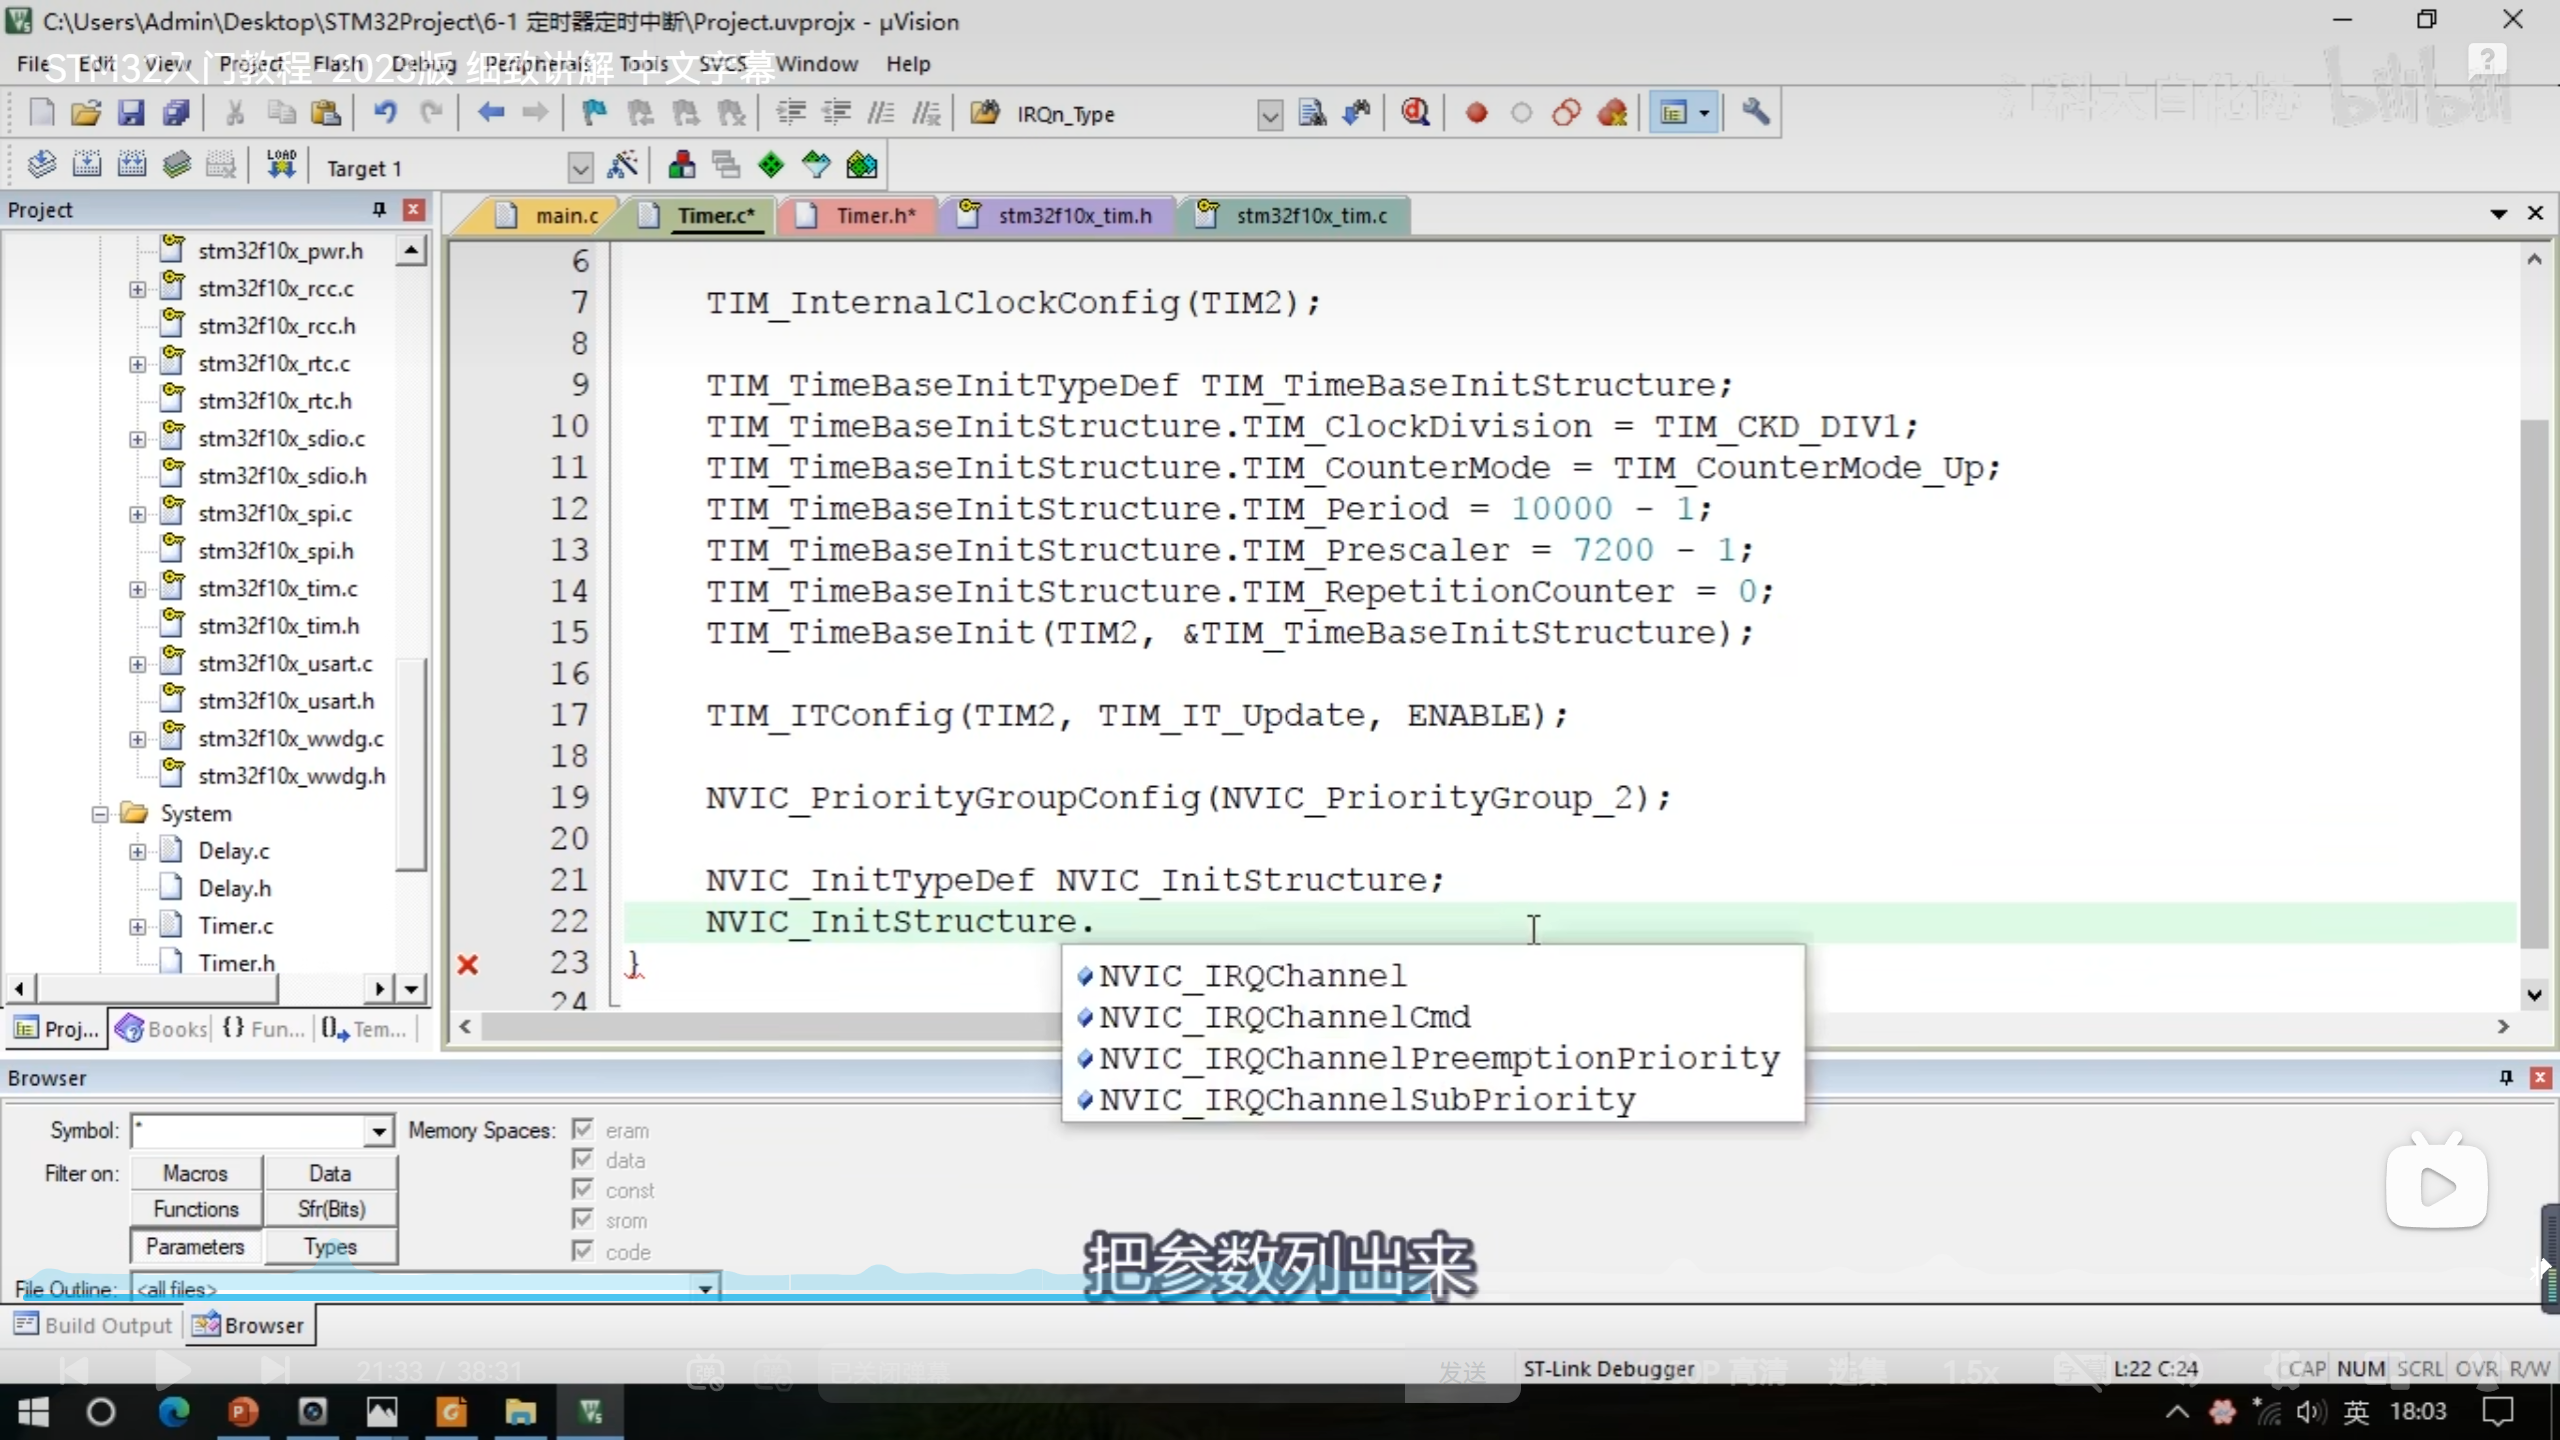Start the debug session icon
This screenshot has height=1440, width=2560.
(1415, 113)
